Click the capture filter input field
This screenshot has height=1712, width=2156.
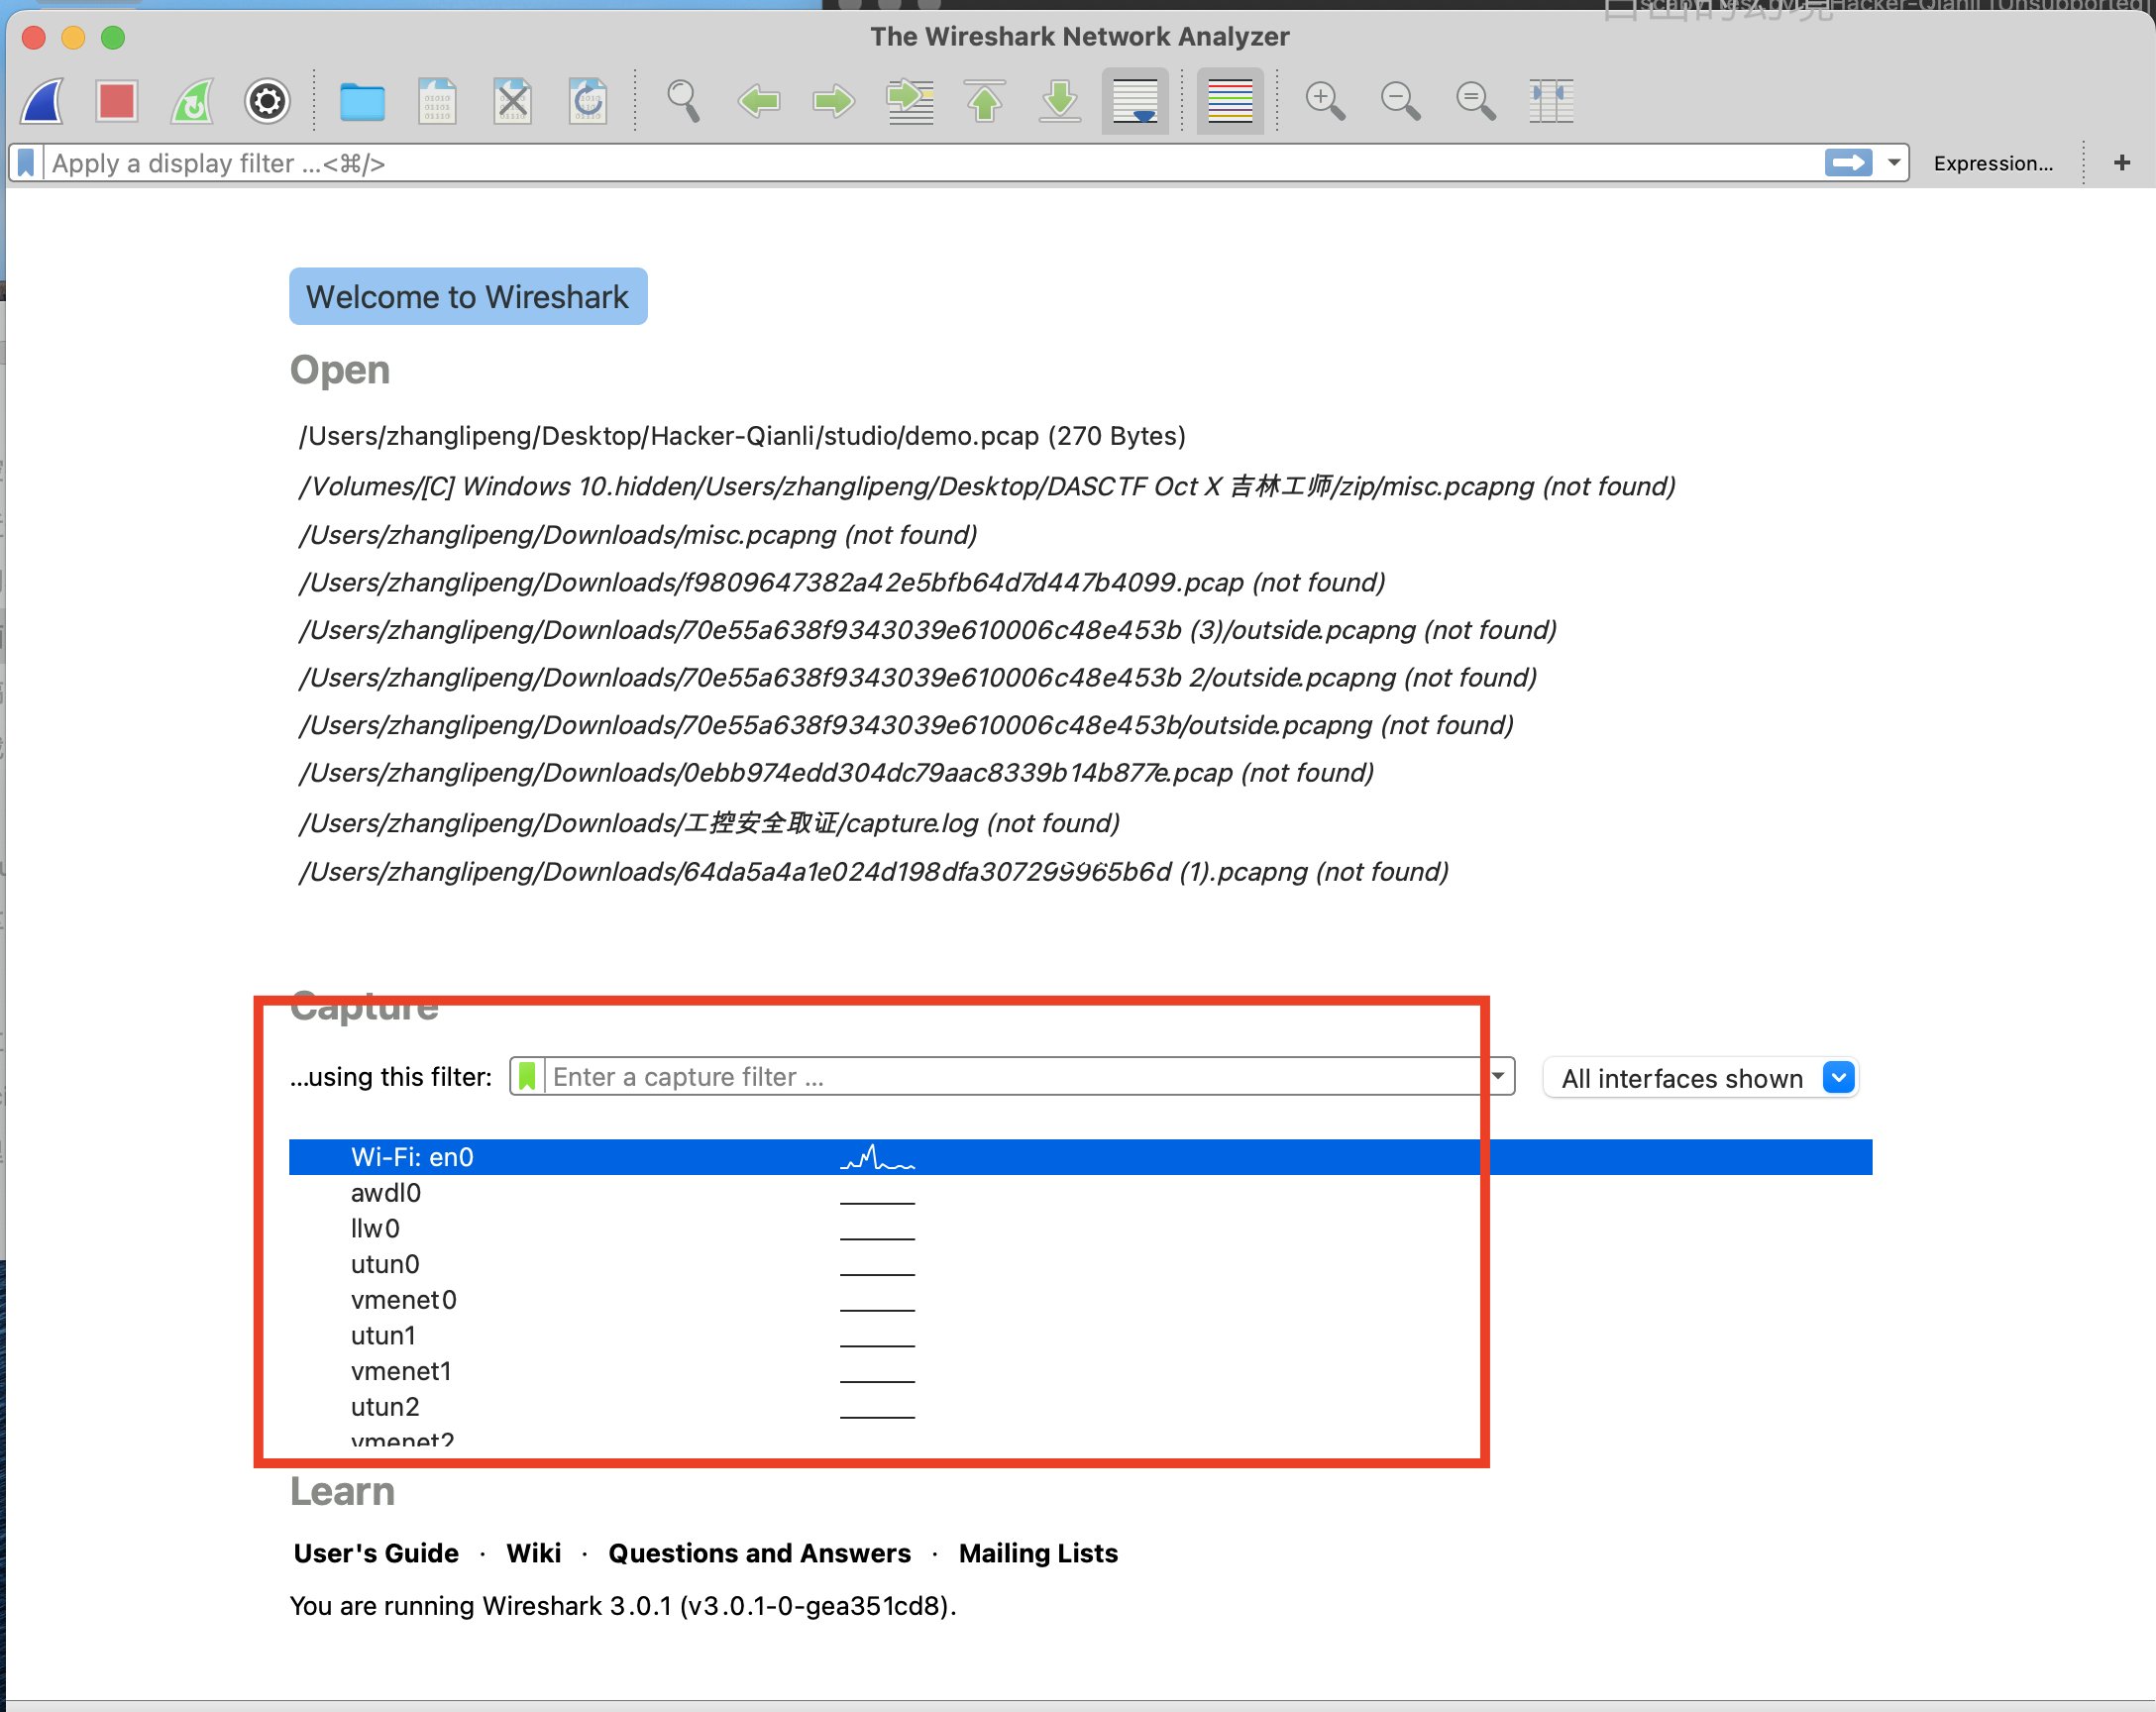[1015, 1076]
